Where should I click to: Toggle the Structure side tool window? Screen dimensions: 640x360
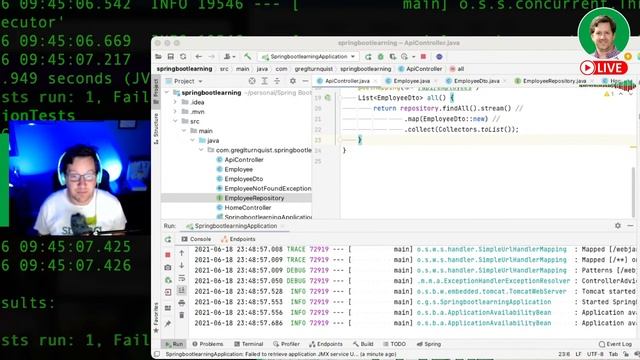pyautogui.click(x=156, y=128)
